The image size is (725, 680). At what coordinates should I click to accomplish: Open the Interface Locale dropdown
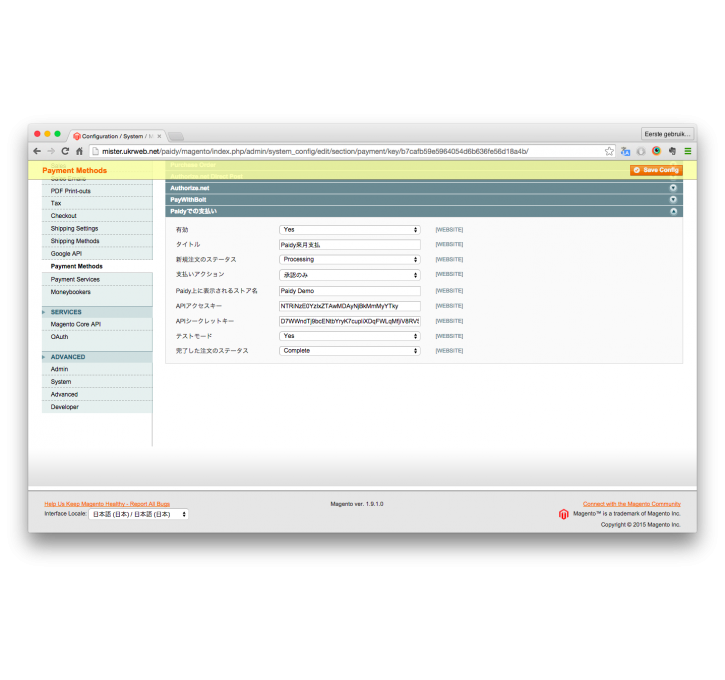click(x=138, y=514)
